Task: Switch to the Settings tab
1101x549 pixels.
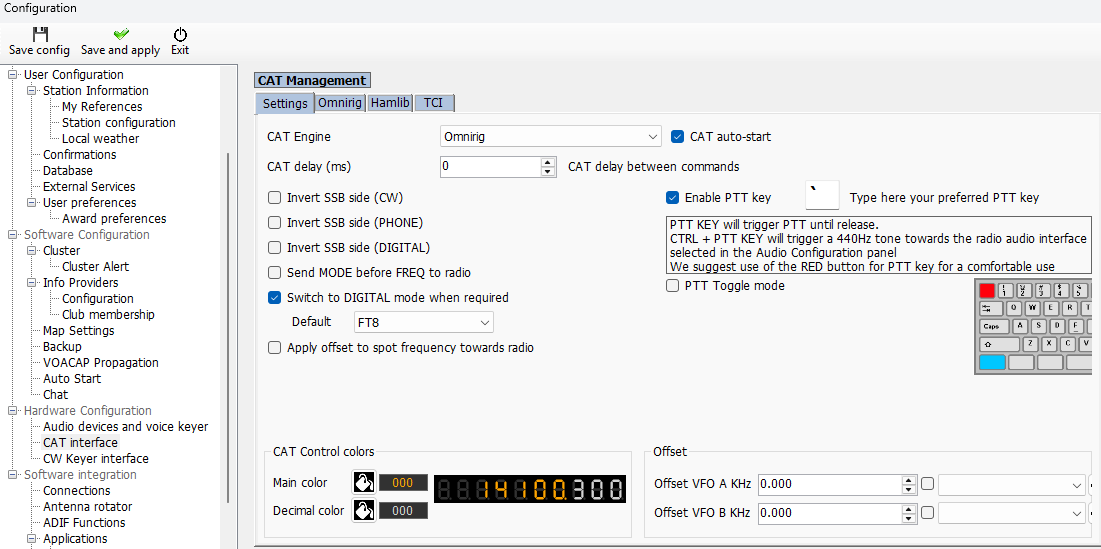Action: pyautogui.click(x=284, y=103)
